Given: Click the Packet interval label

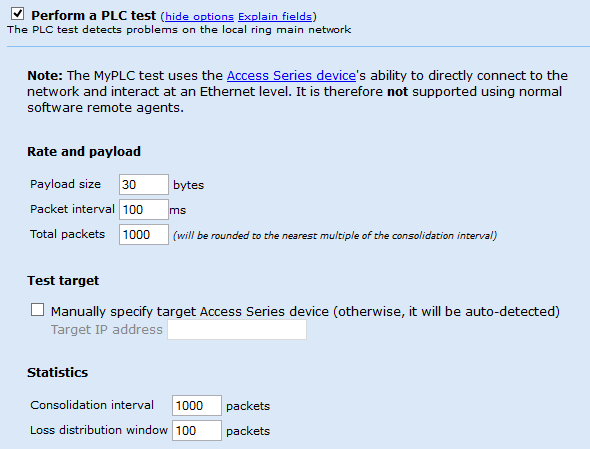Looking at the screenshot, I should pyautogui.click(x=72, y=209).
